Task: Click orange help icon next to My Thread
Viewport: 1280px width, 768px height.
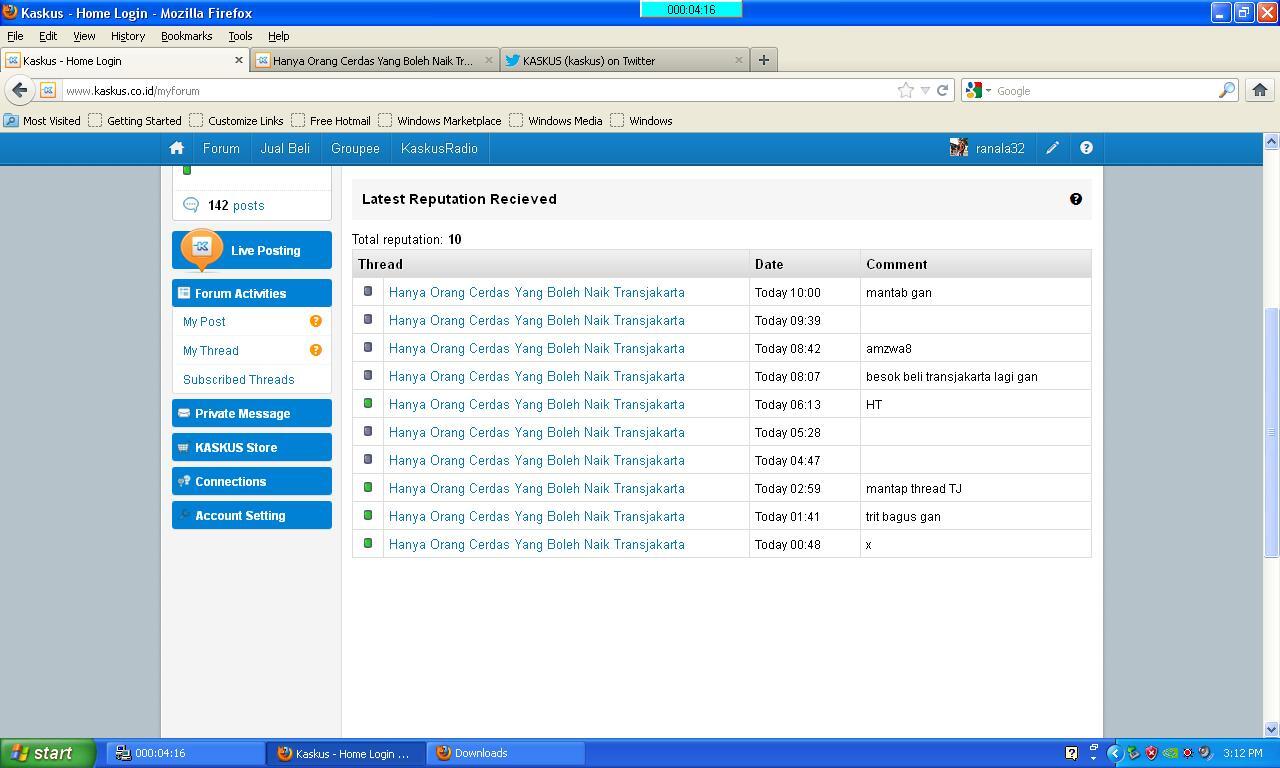Action: [x=316, y=350]
